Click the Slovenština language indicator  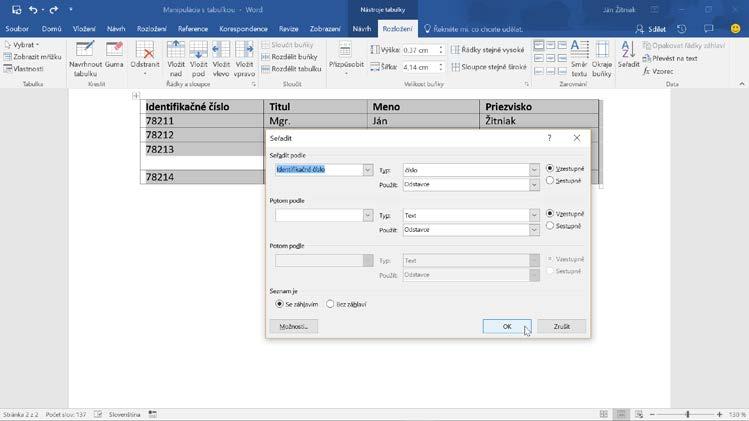click(x=124, y=414)
